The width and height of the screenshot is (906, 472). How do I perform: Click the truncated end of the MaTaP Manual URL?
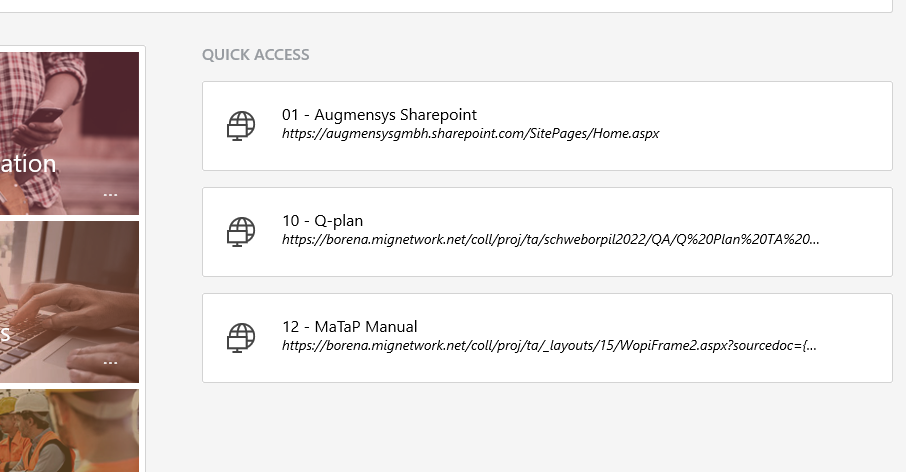coord(810,345)
